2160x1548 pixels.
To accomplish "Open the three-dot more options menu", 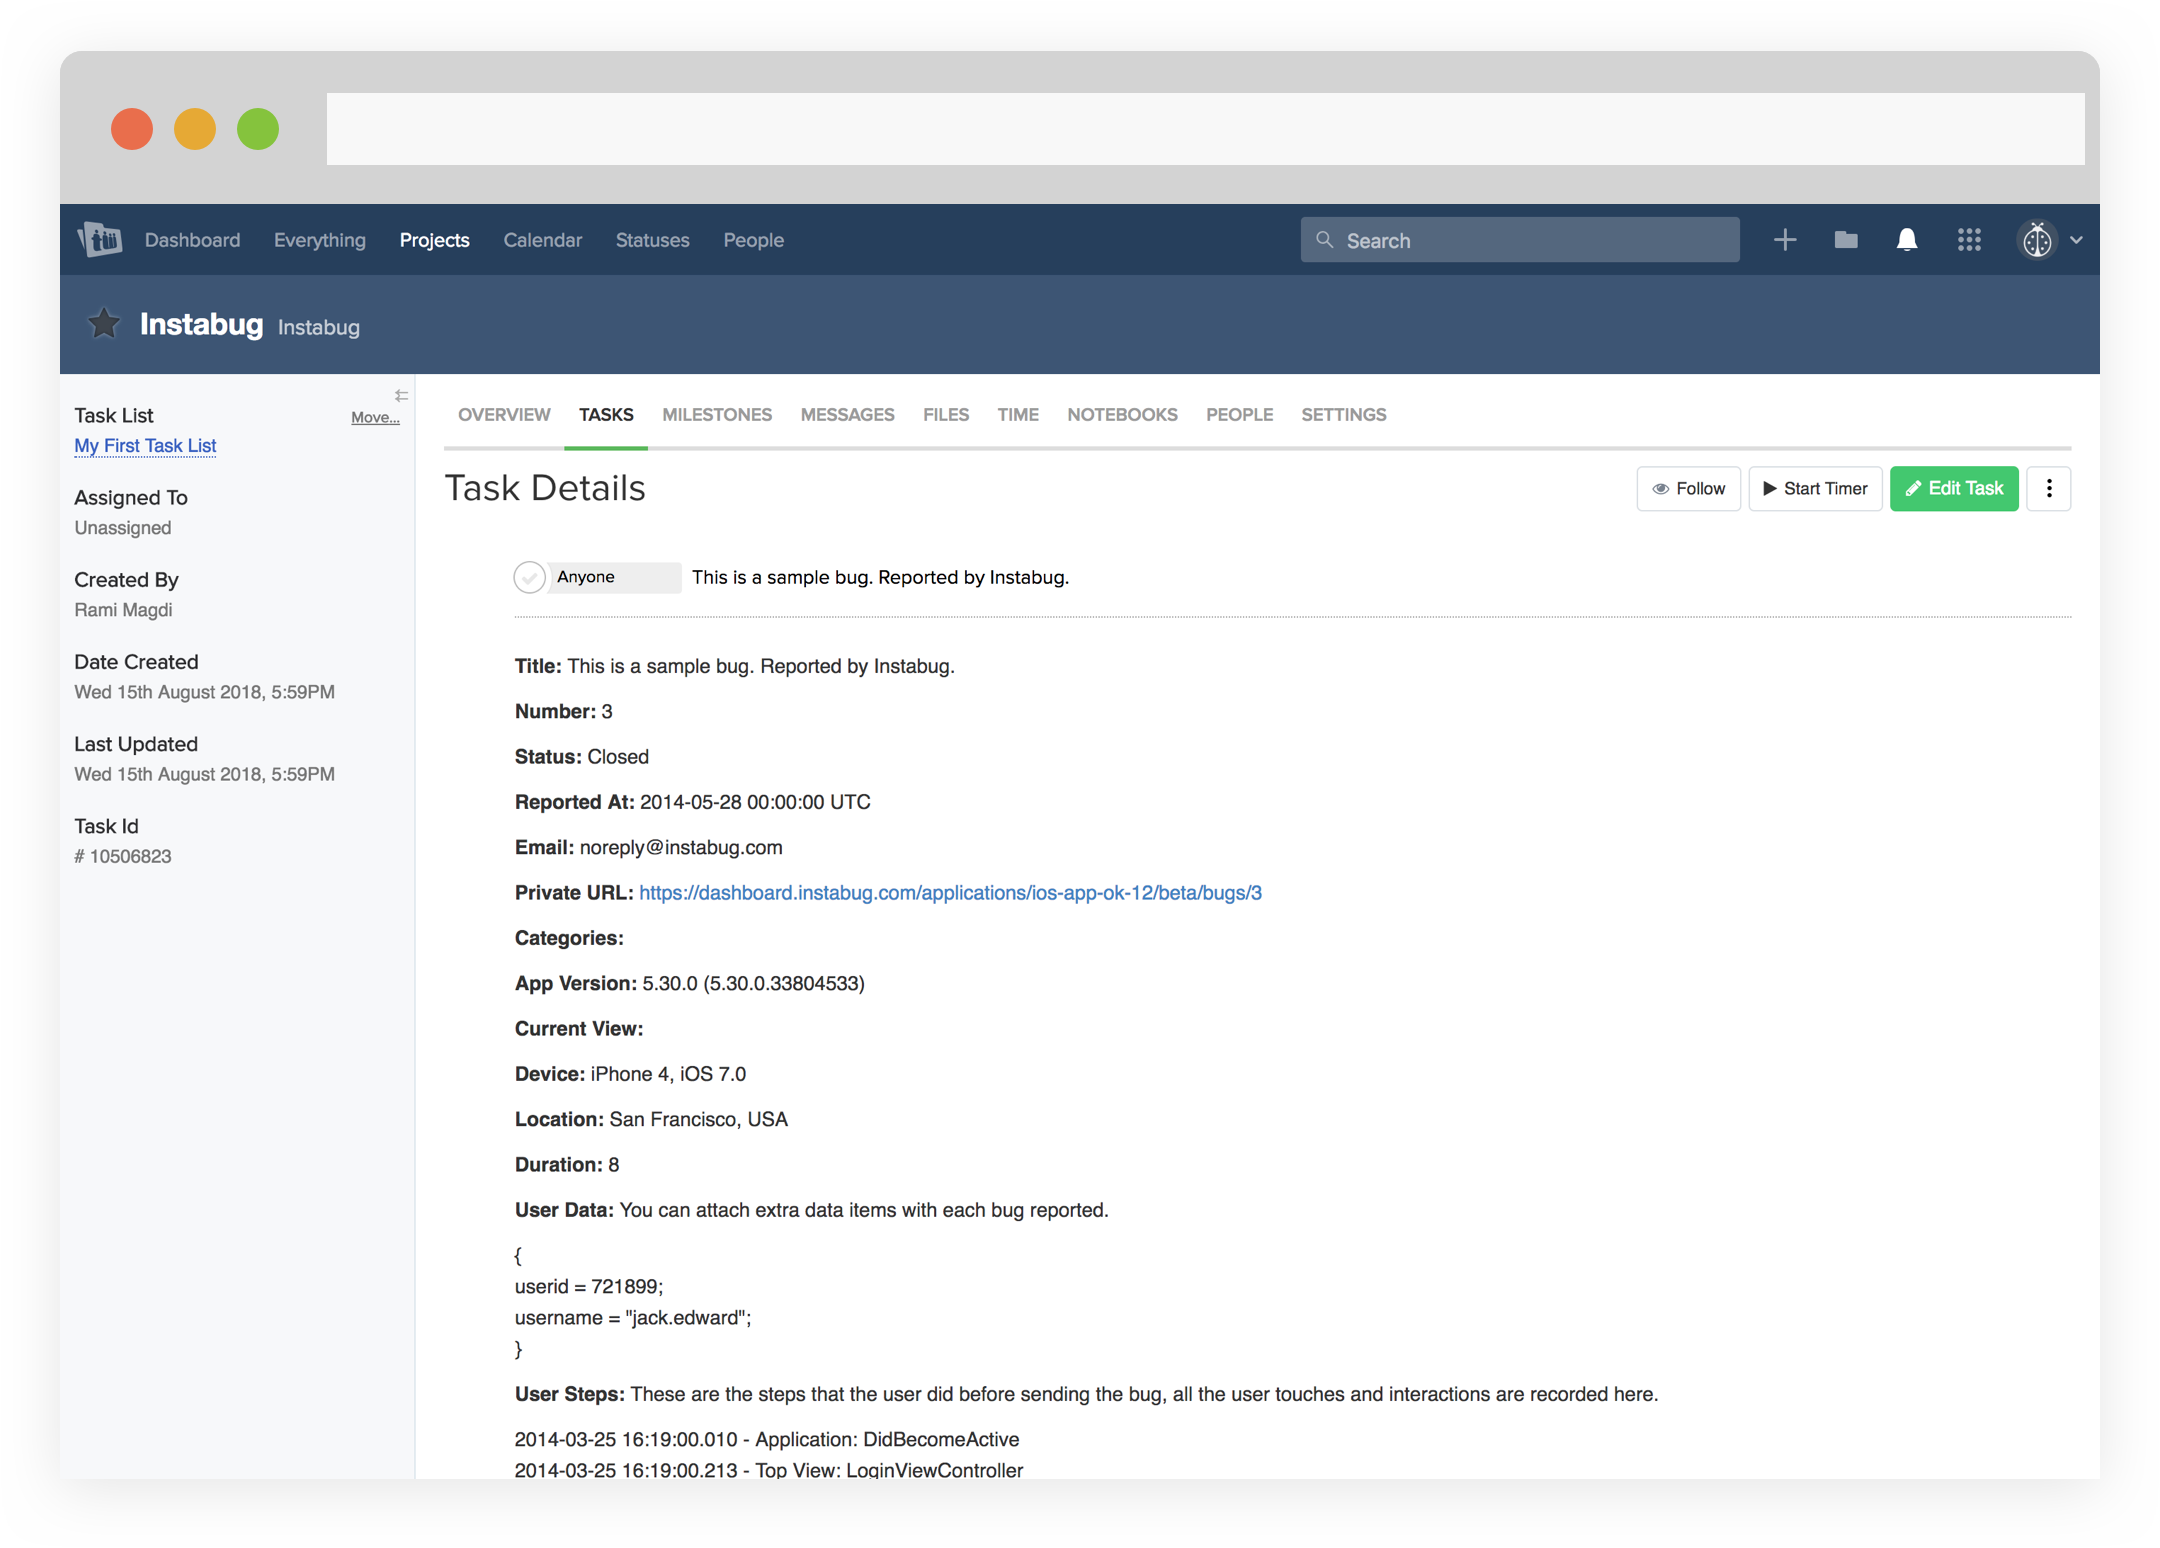I will click(x=2049, y=489).
